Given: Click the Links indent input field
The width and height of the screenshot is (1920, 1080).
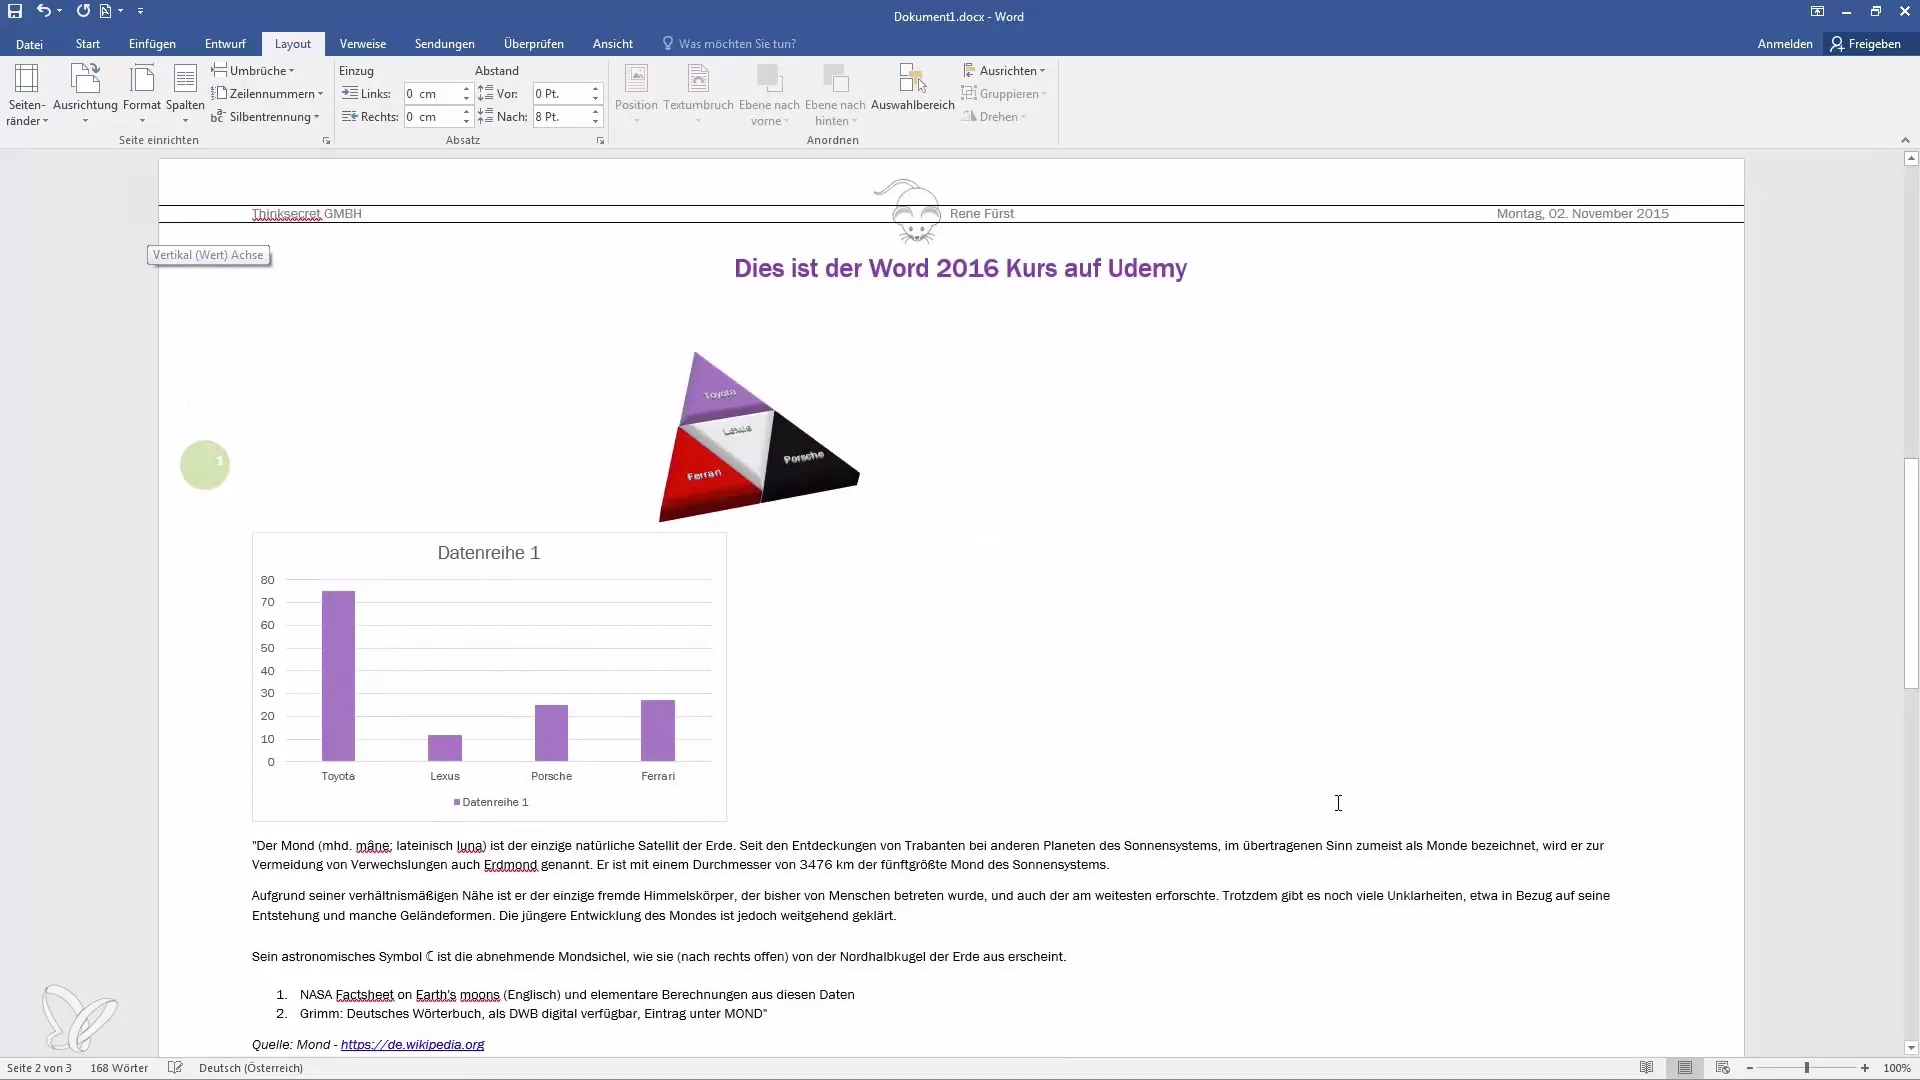Looking at the screenshot, I should point(431,94).
